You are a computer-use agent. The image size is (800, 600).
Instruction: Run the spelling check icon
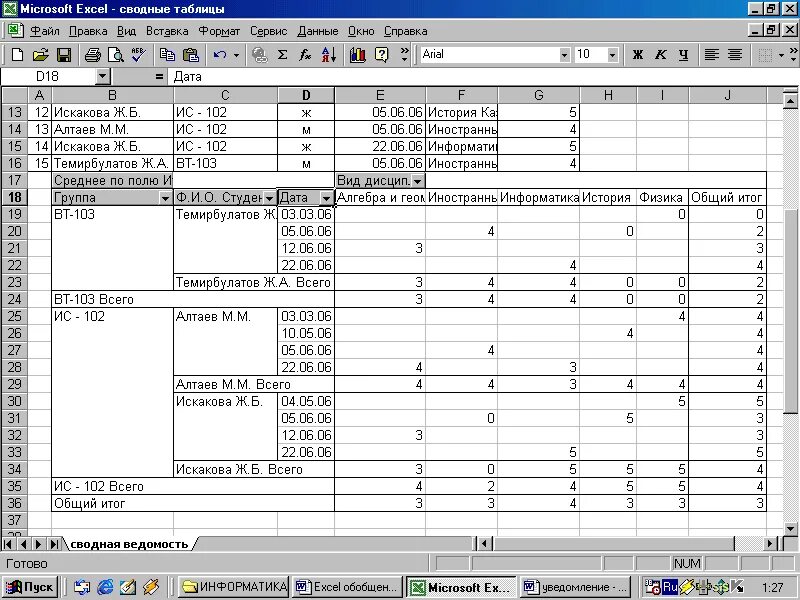(x=138, y=55)
